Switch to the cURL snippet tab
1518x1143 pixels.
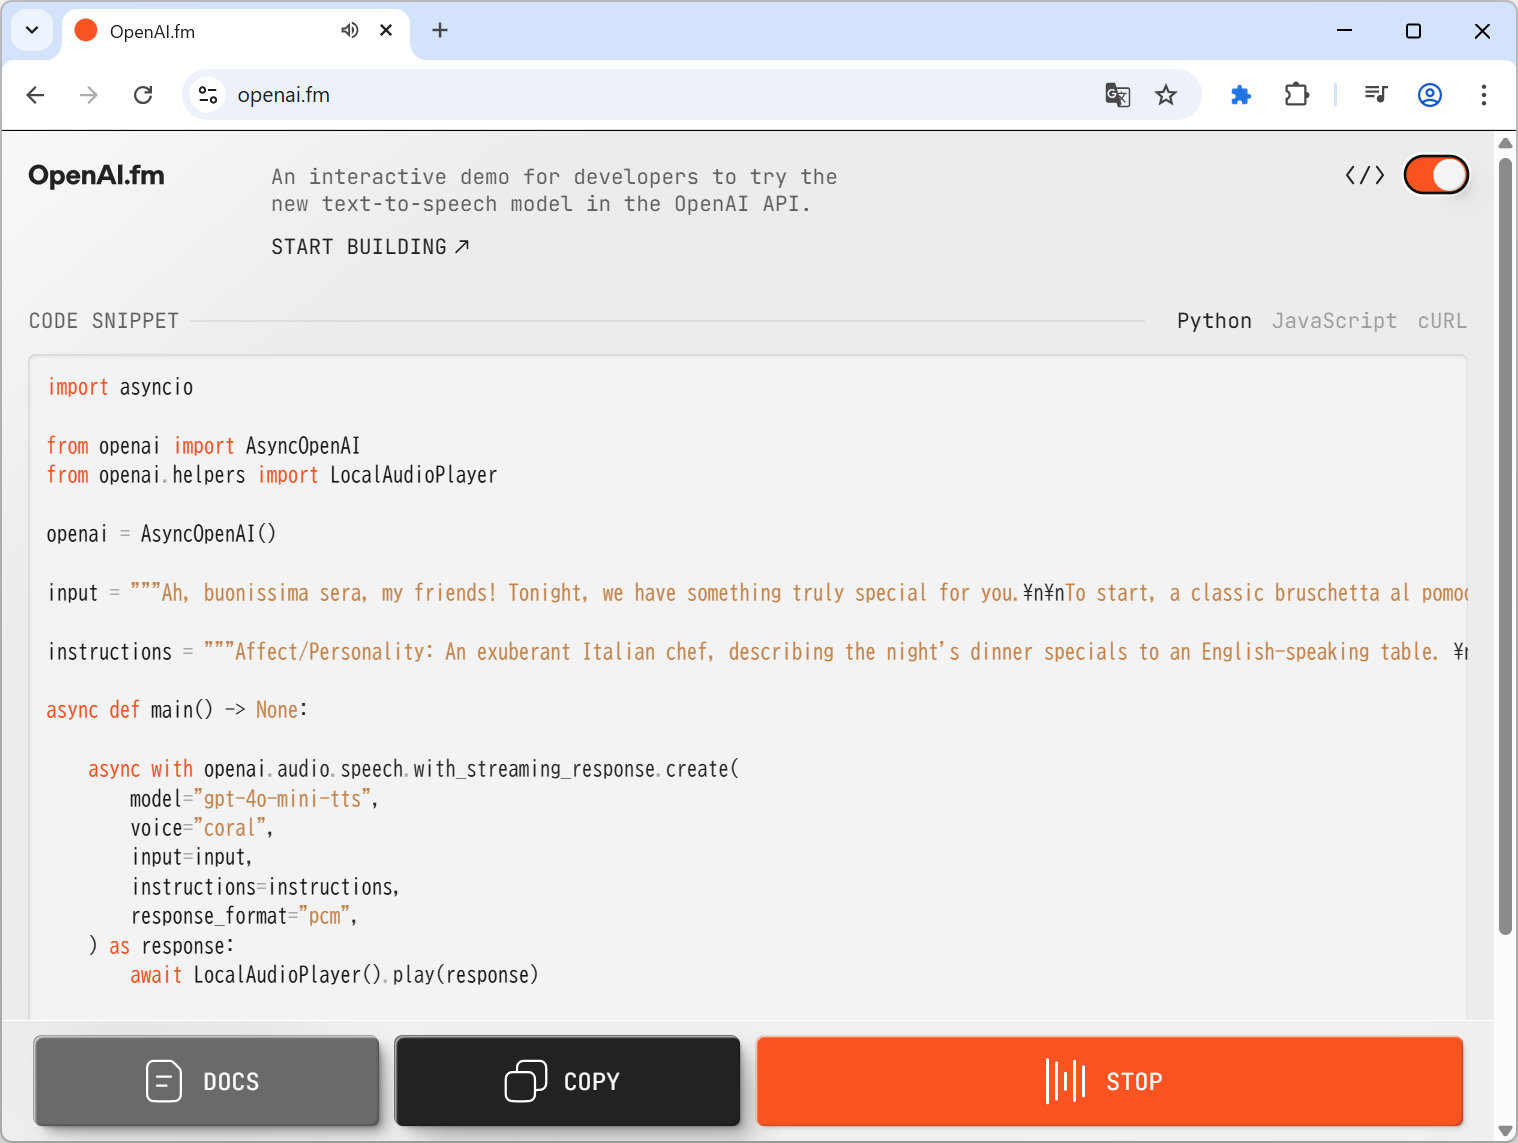[1442, 321]
